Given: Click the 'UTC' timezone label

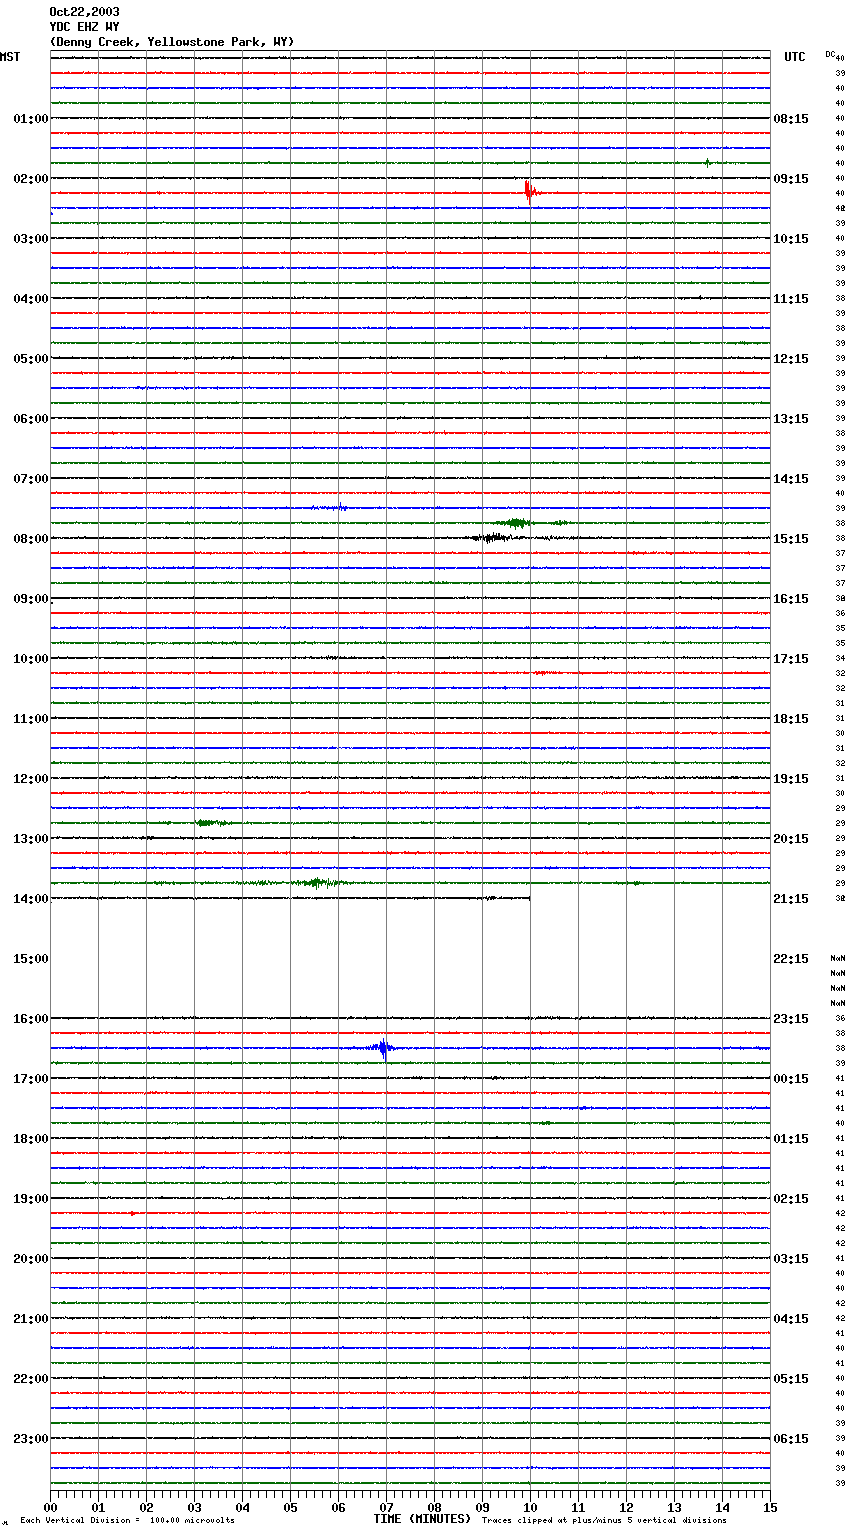Looking at the screenshot, I should coord(795,57).
